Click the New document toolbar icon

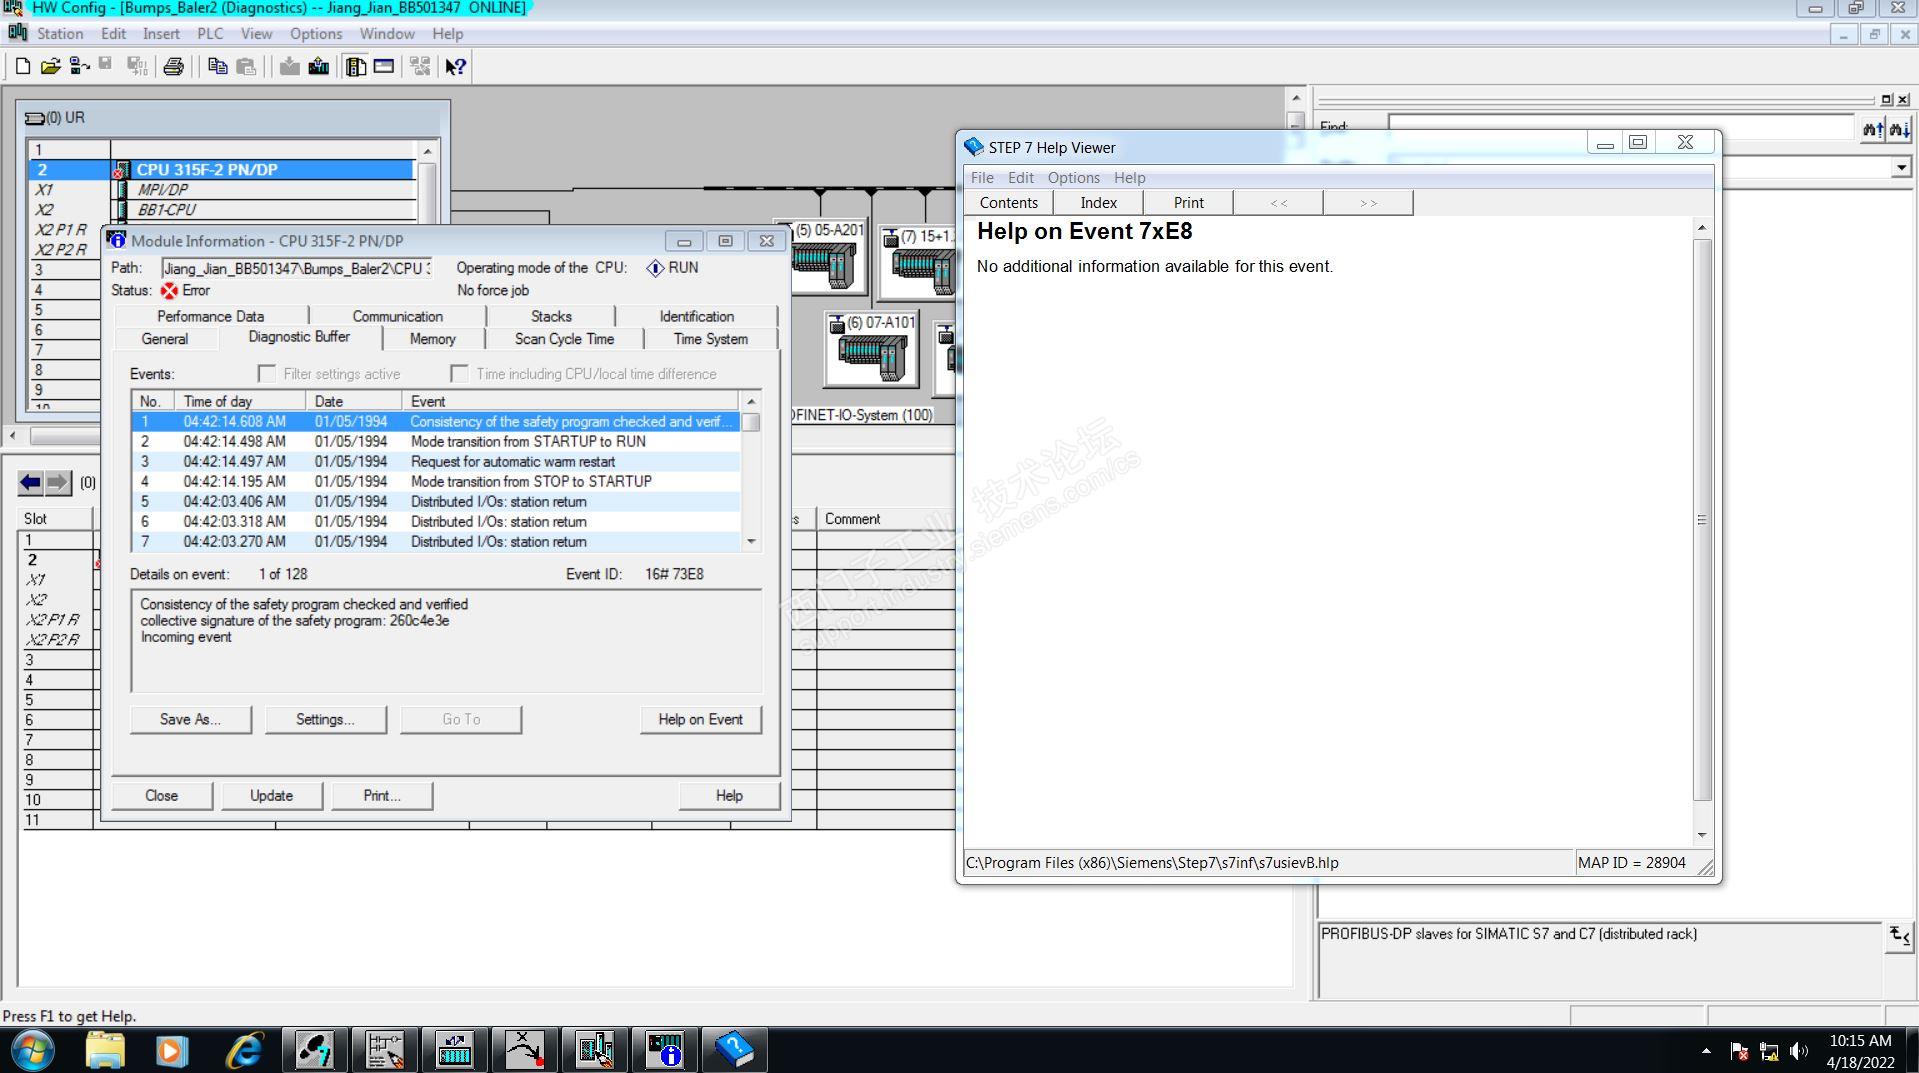click(22, 67)
